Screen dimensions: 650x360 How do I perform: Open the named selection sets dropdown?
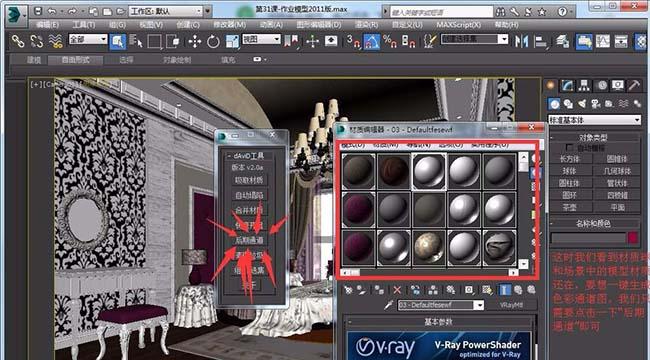(475, 39)
